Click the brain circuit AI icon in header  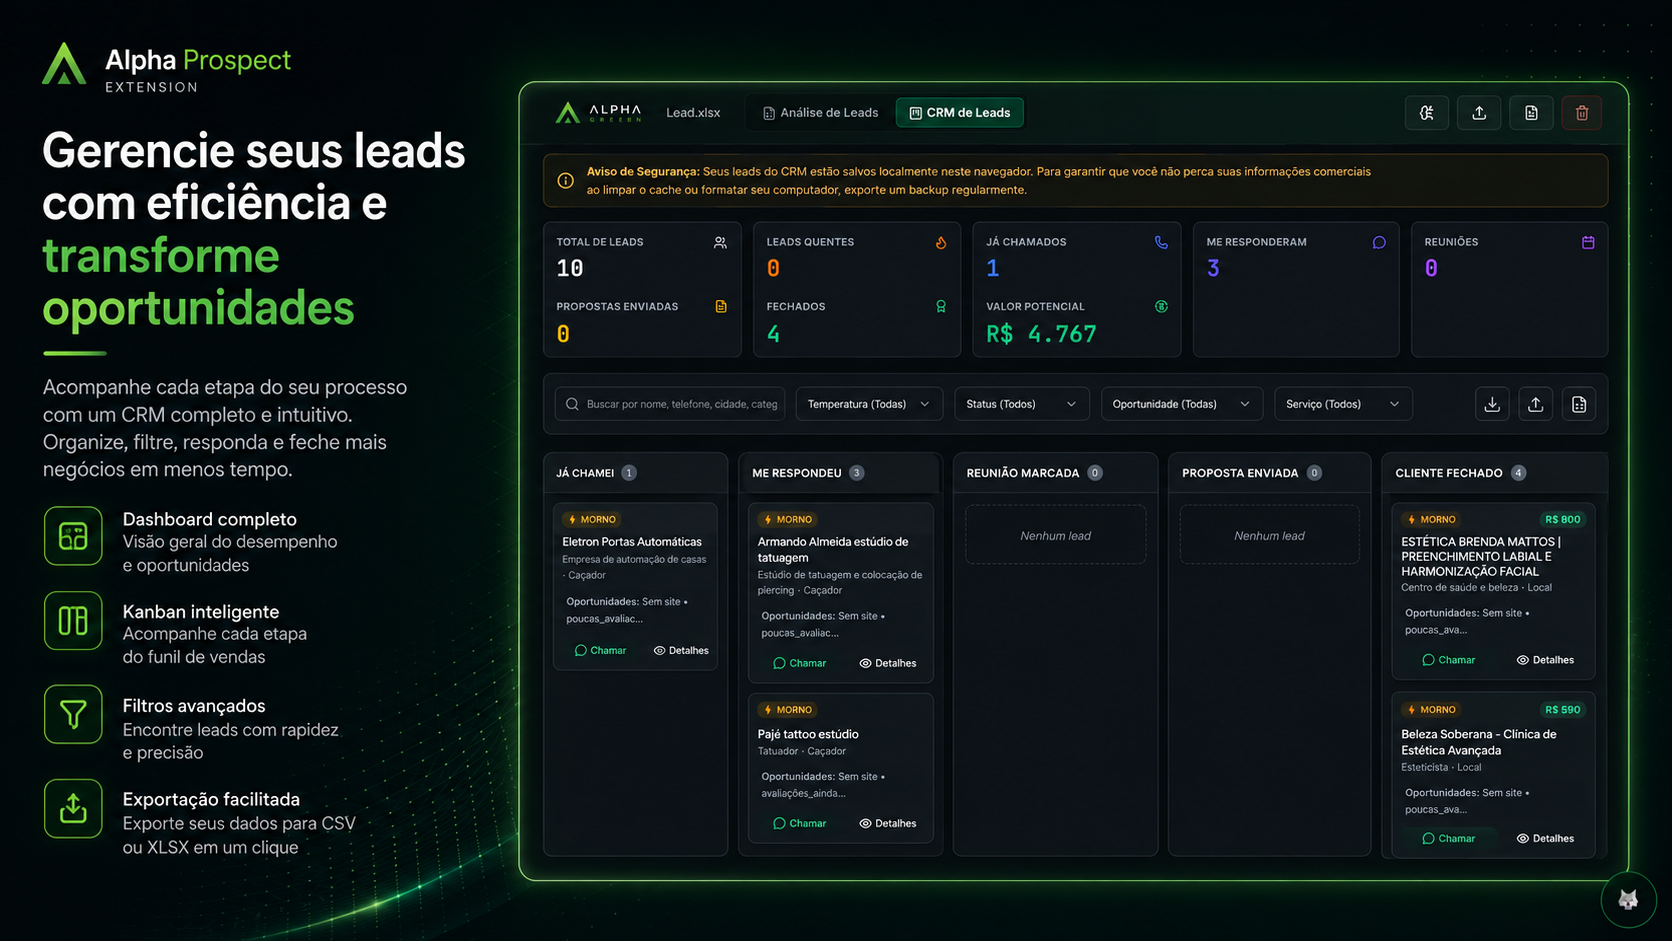coord(1427,113)
